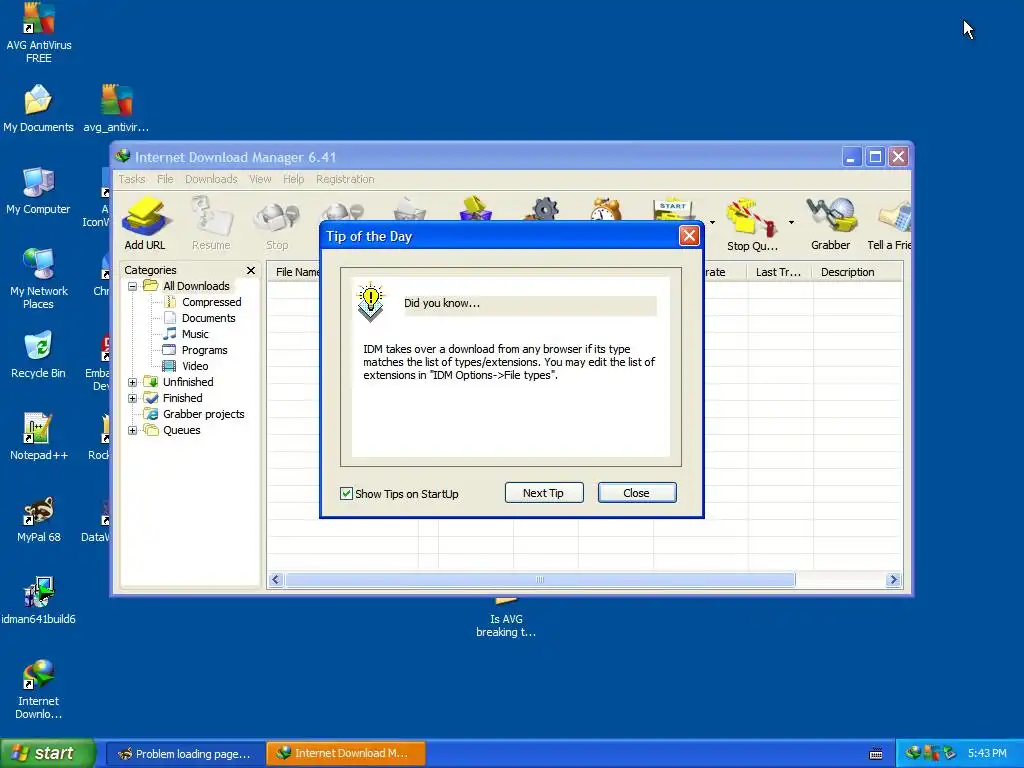Image resolution: width=1024 pixels, height=768 pixels.
Task: Click the Stop Queue toolbar icon
Action: (x=752, y=224)
